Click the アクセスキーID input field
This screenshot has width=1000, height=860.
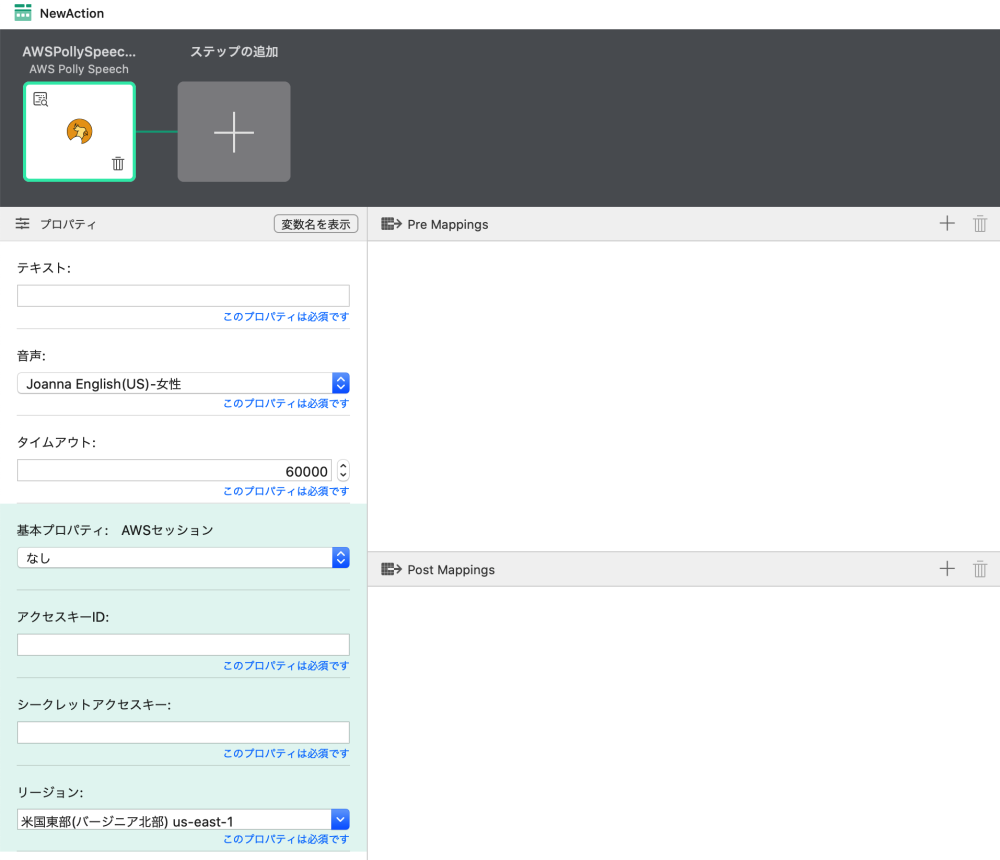pos(183,644)
